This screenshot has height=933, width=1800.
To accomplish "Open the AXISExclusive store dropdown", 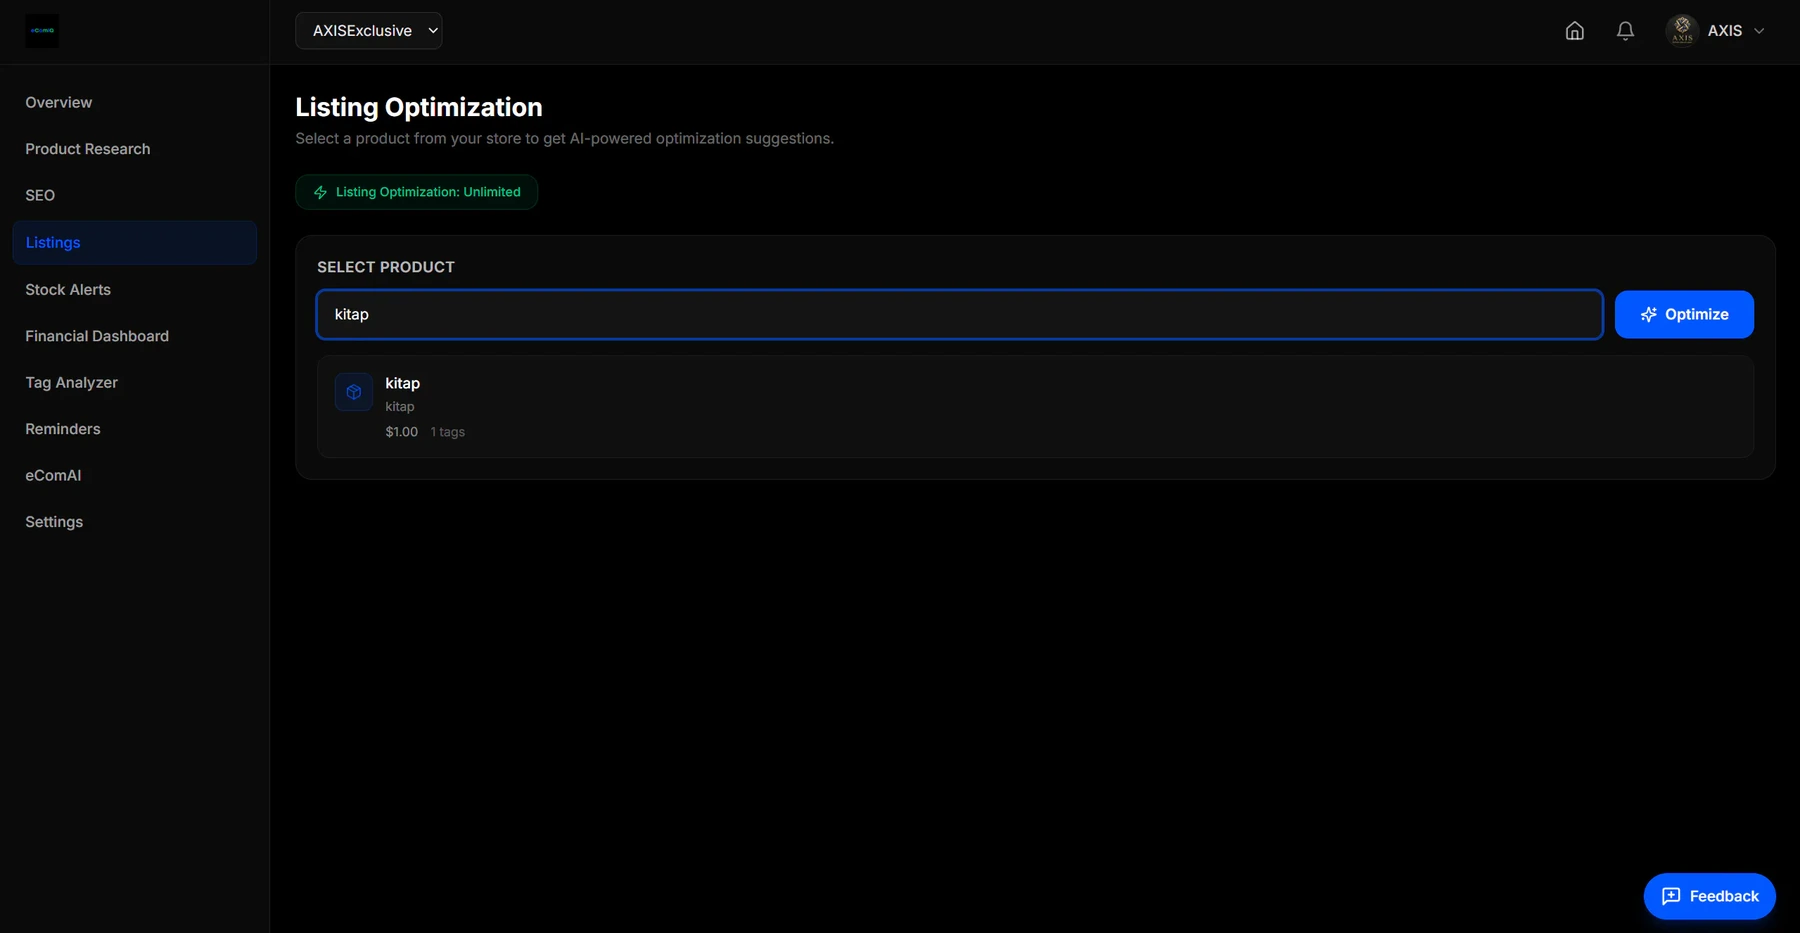I will [x=369, y=31].
